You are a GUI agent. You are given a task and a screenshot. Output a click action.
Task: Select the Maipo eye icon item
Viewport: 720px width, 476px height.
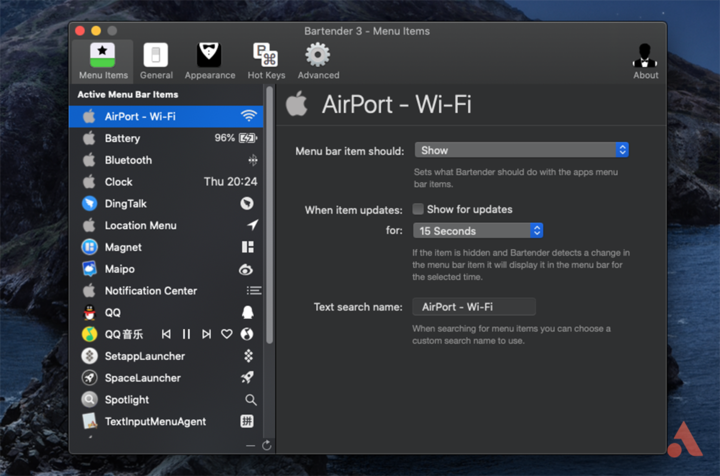(x=246, y=270)
